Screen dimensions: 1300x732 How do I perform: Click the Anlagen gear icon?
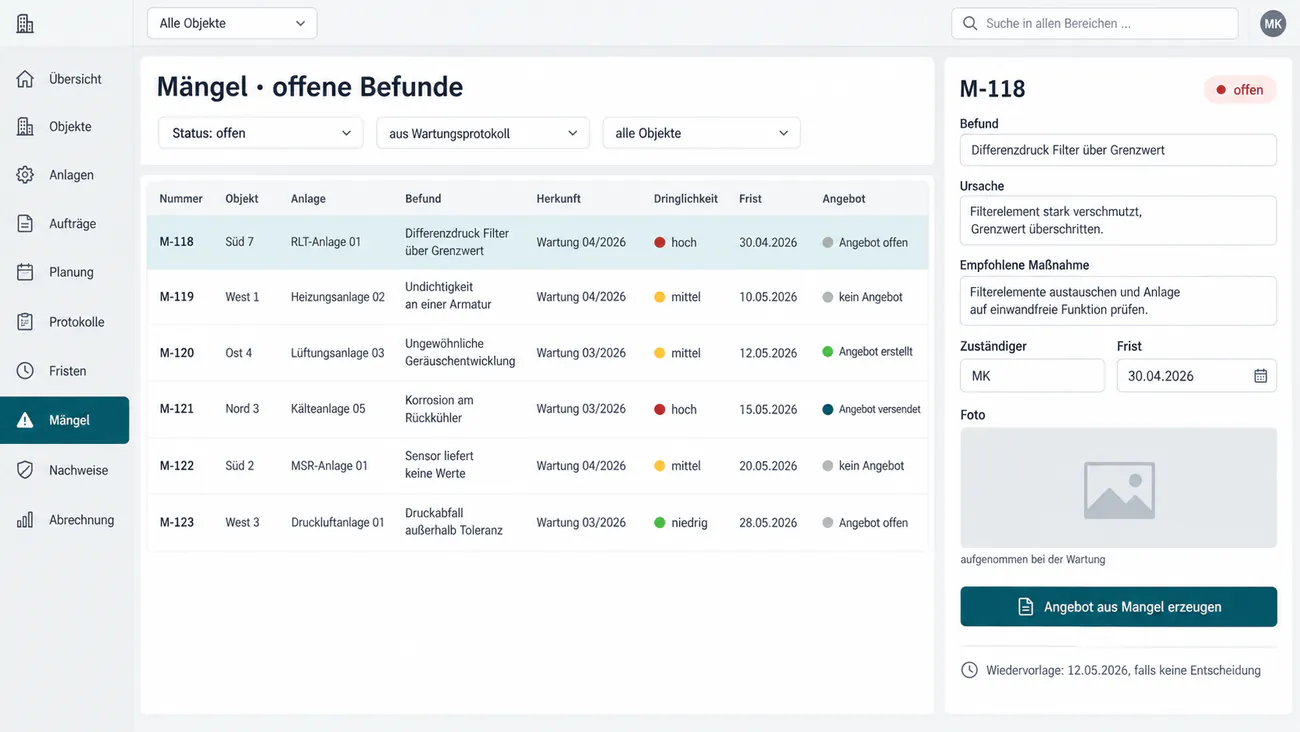point(25,175)
